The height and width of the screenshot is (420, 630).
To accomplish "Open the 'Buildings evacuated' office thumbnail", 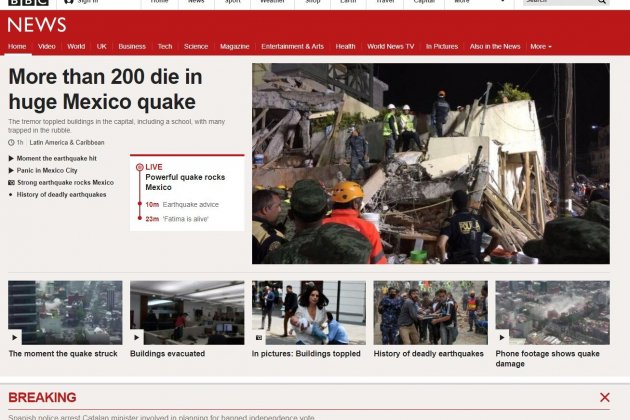I will coord(187,313).
